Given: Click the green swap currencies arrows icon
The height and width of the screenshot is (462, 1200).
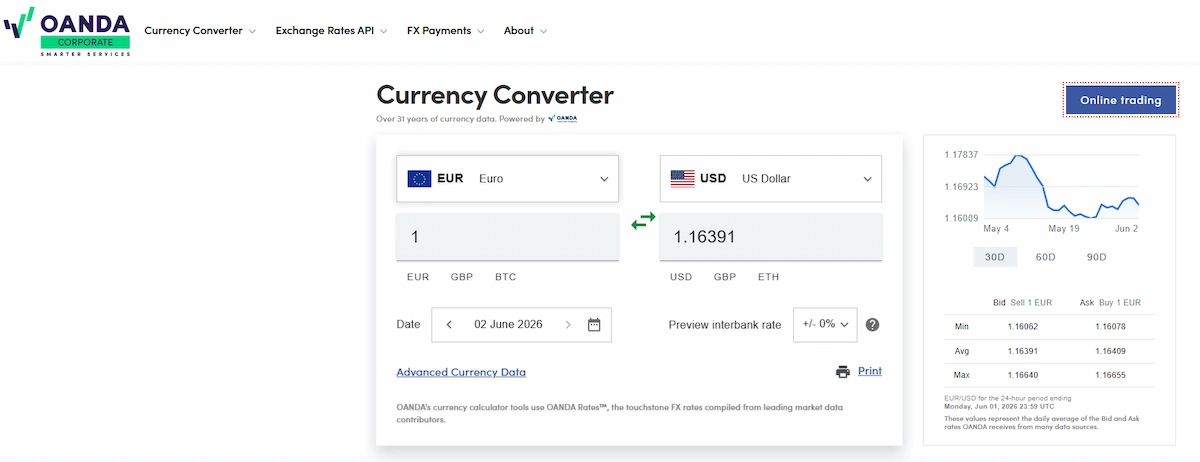Looking at the screenshot, I should click(643, 220).
